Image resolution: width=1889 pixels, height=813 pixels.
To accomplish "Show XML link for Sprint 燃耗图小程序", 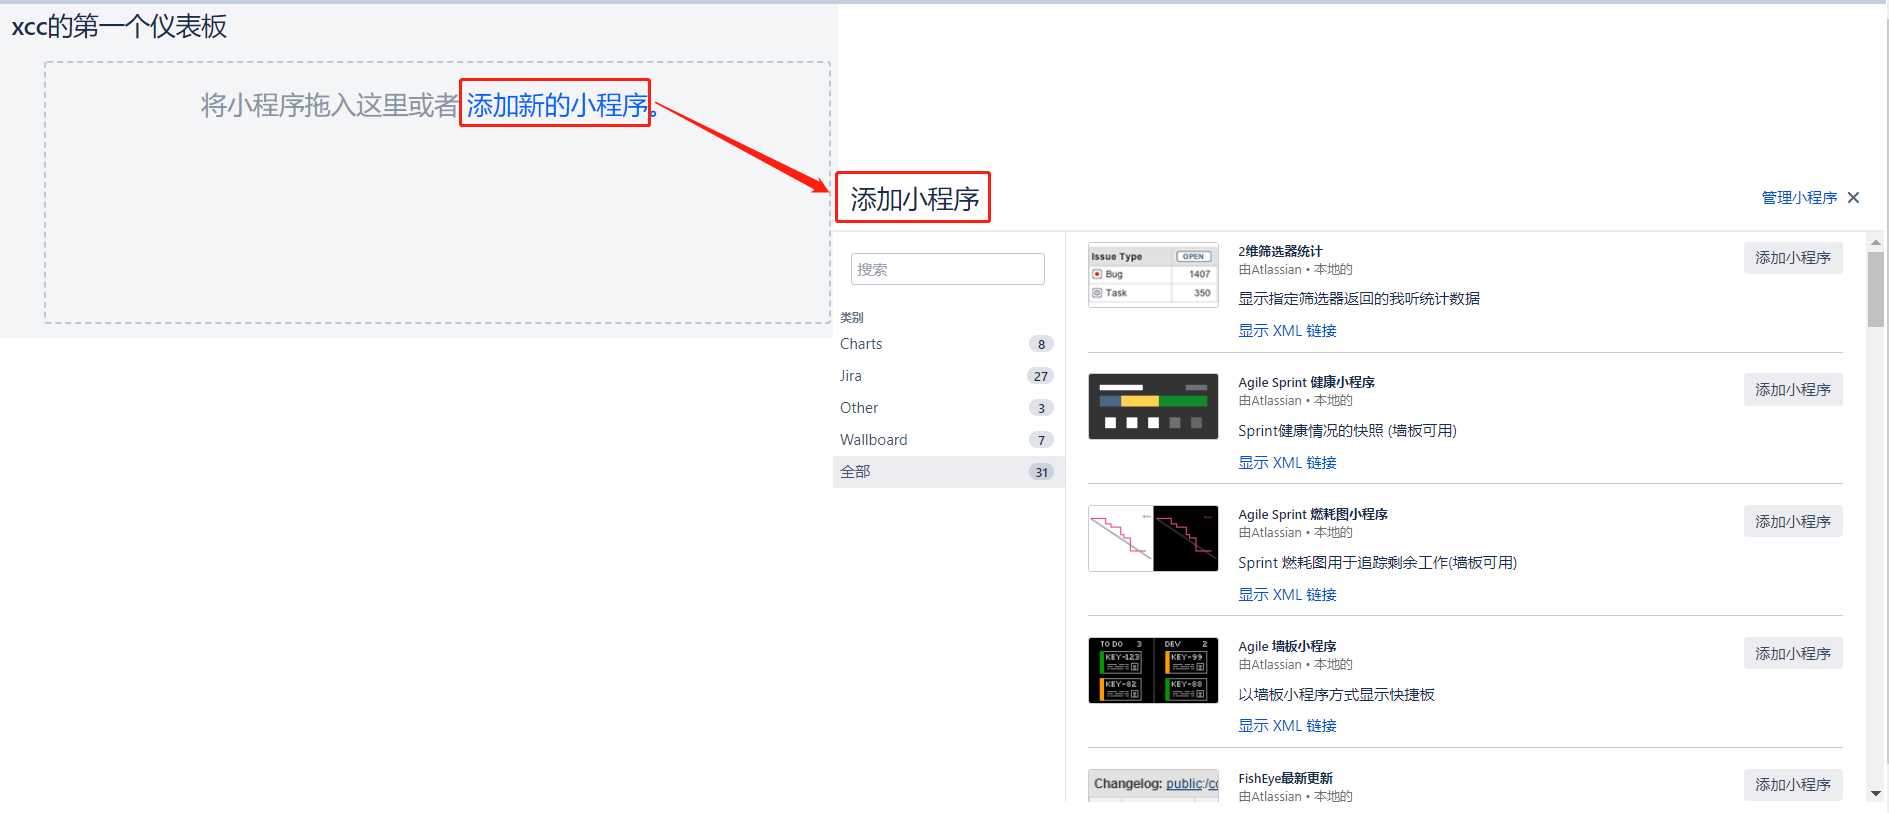I will click(1287, 595).
